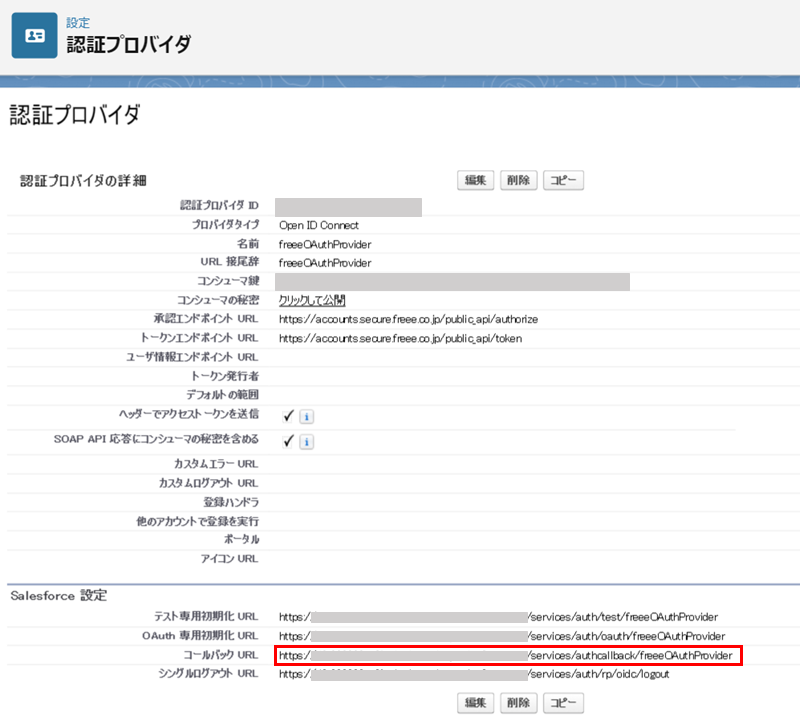Click info icon beside ヘッダーでアクセストークンを送信

[307, 416]
